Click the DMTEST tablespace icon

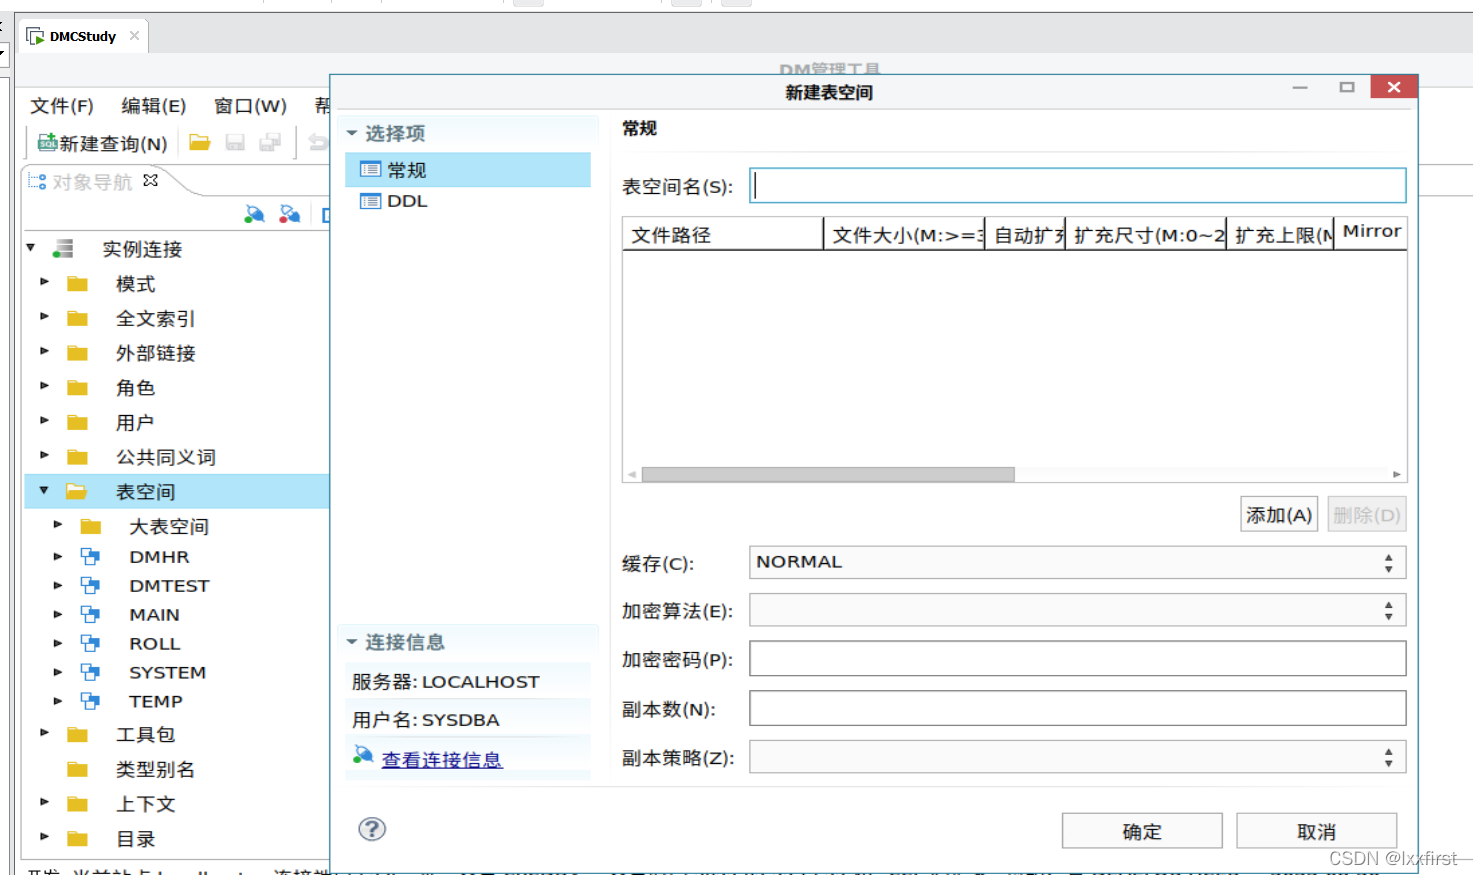pos(91,586)
